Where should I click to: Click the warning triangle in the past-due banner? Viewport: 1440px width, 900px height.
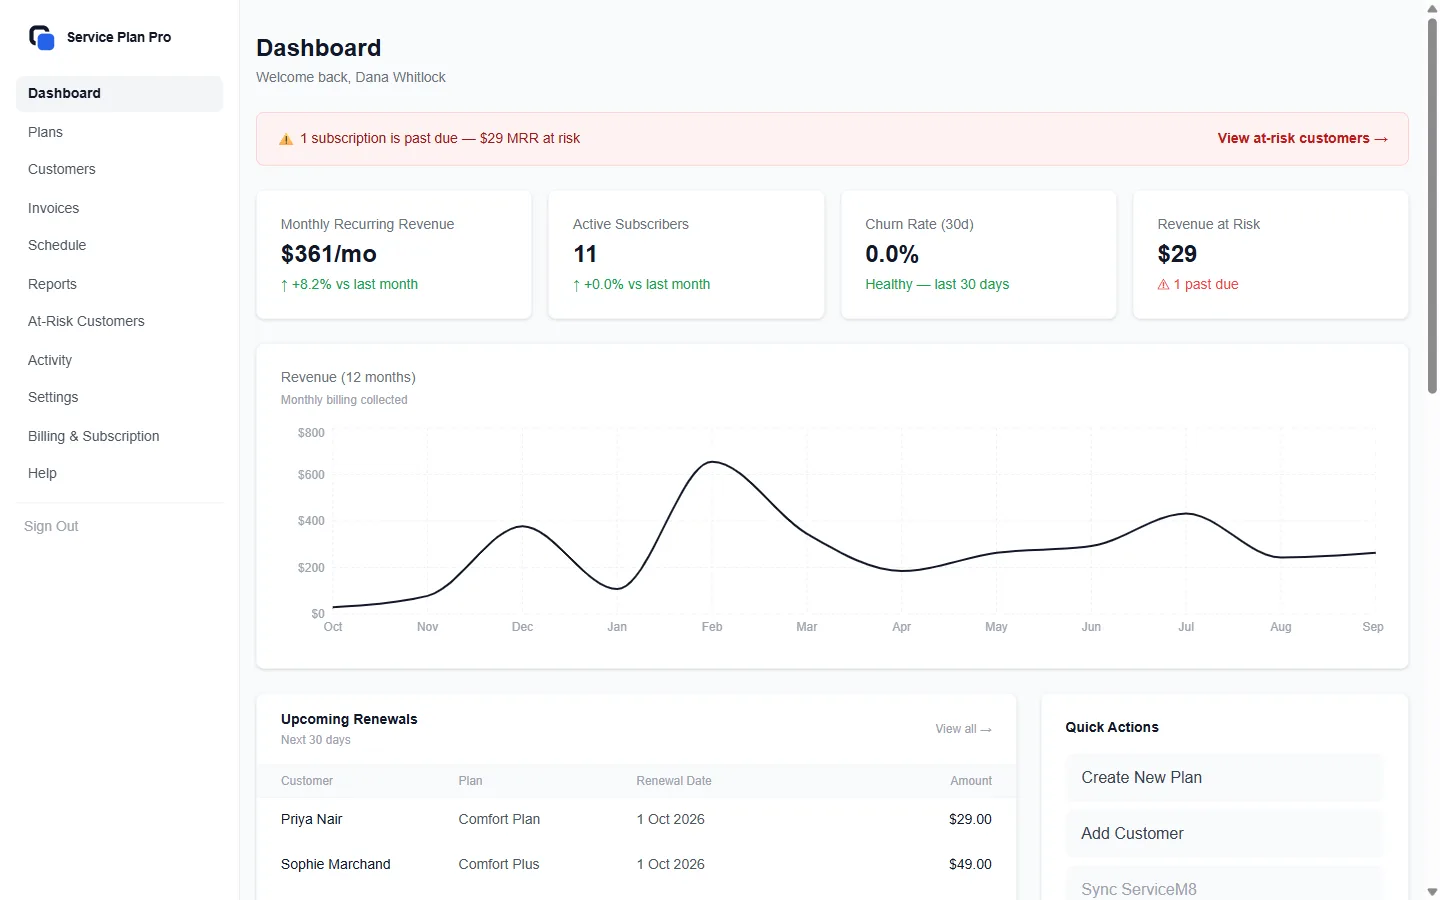coord(286,139)
